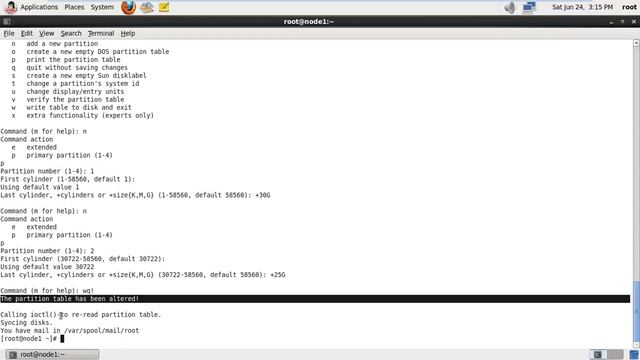This screenshot has height=360, width=640.
Task: Maximize the root@node1 terminal window
Action: click(622, 22)
